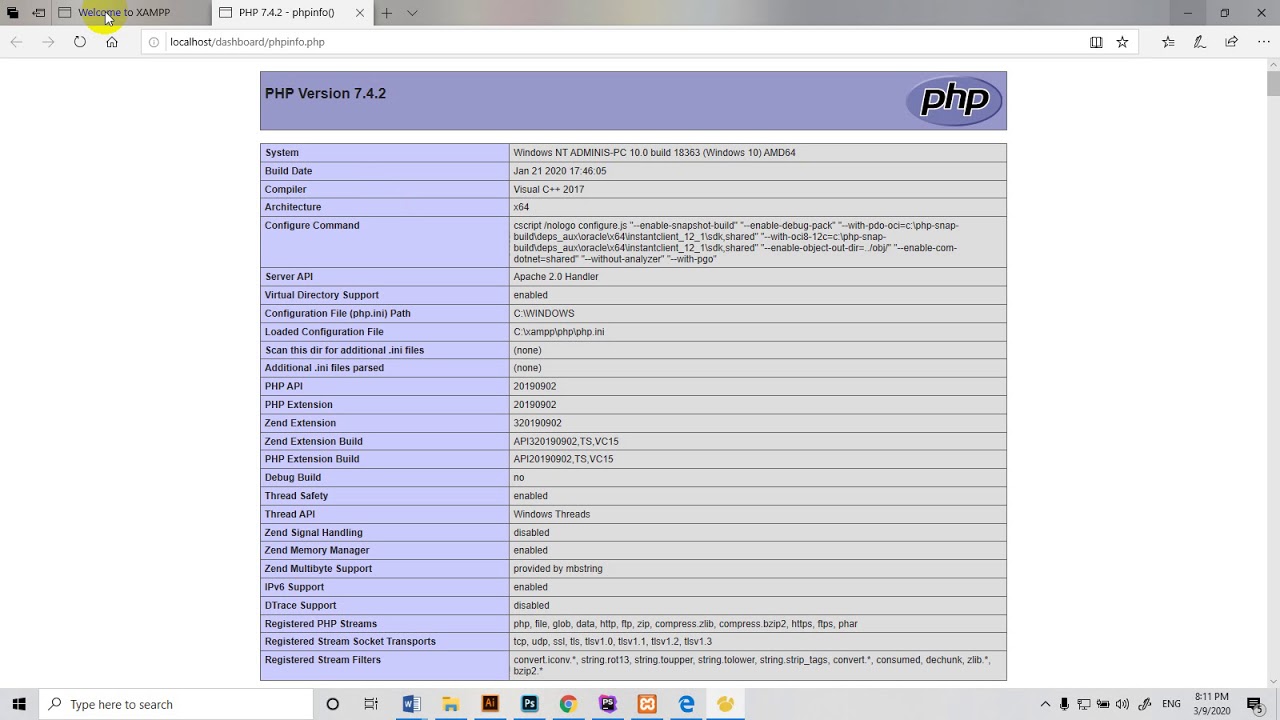Viewport: 1280px width, 720px height.
Task: Open tabs you've set aside
Action: (x=12, y=13)
